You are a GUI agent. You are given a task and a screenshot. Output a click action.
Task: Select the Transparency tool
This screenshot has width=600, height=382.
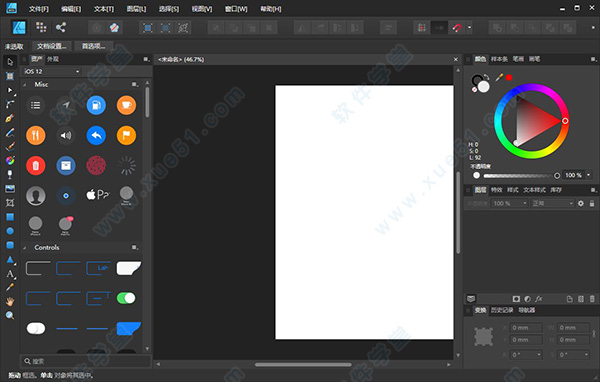(x=10, y=175)
